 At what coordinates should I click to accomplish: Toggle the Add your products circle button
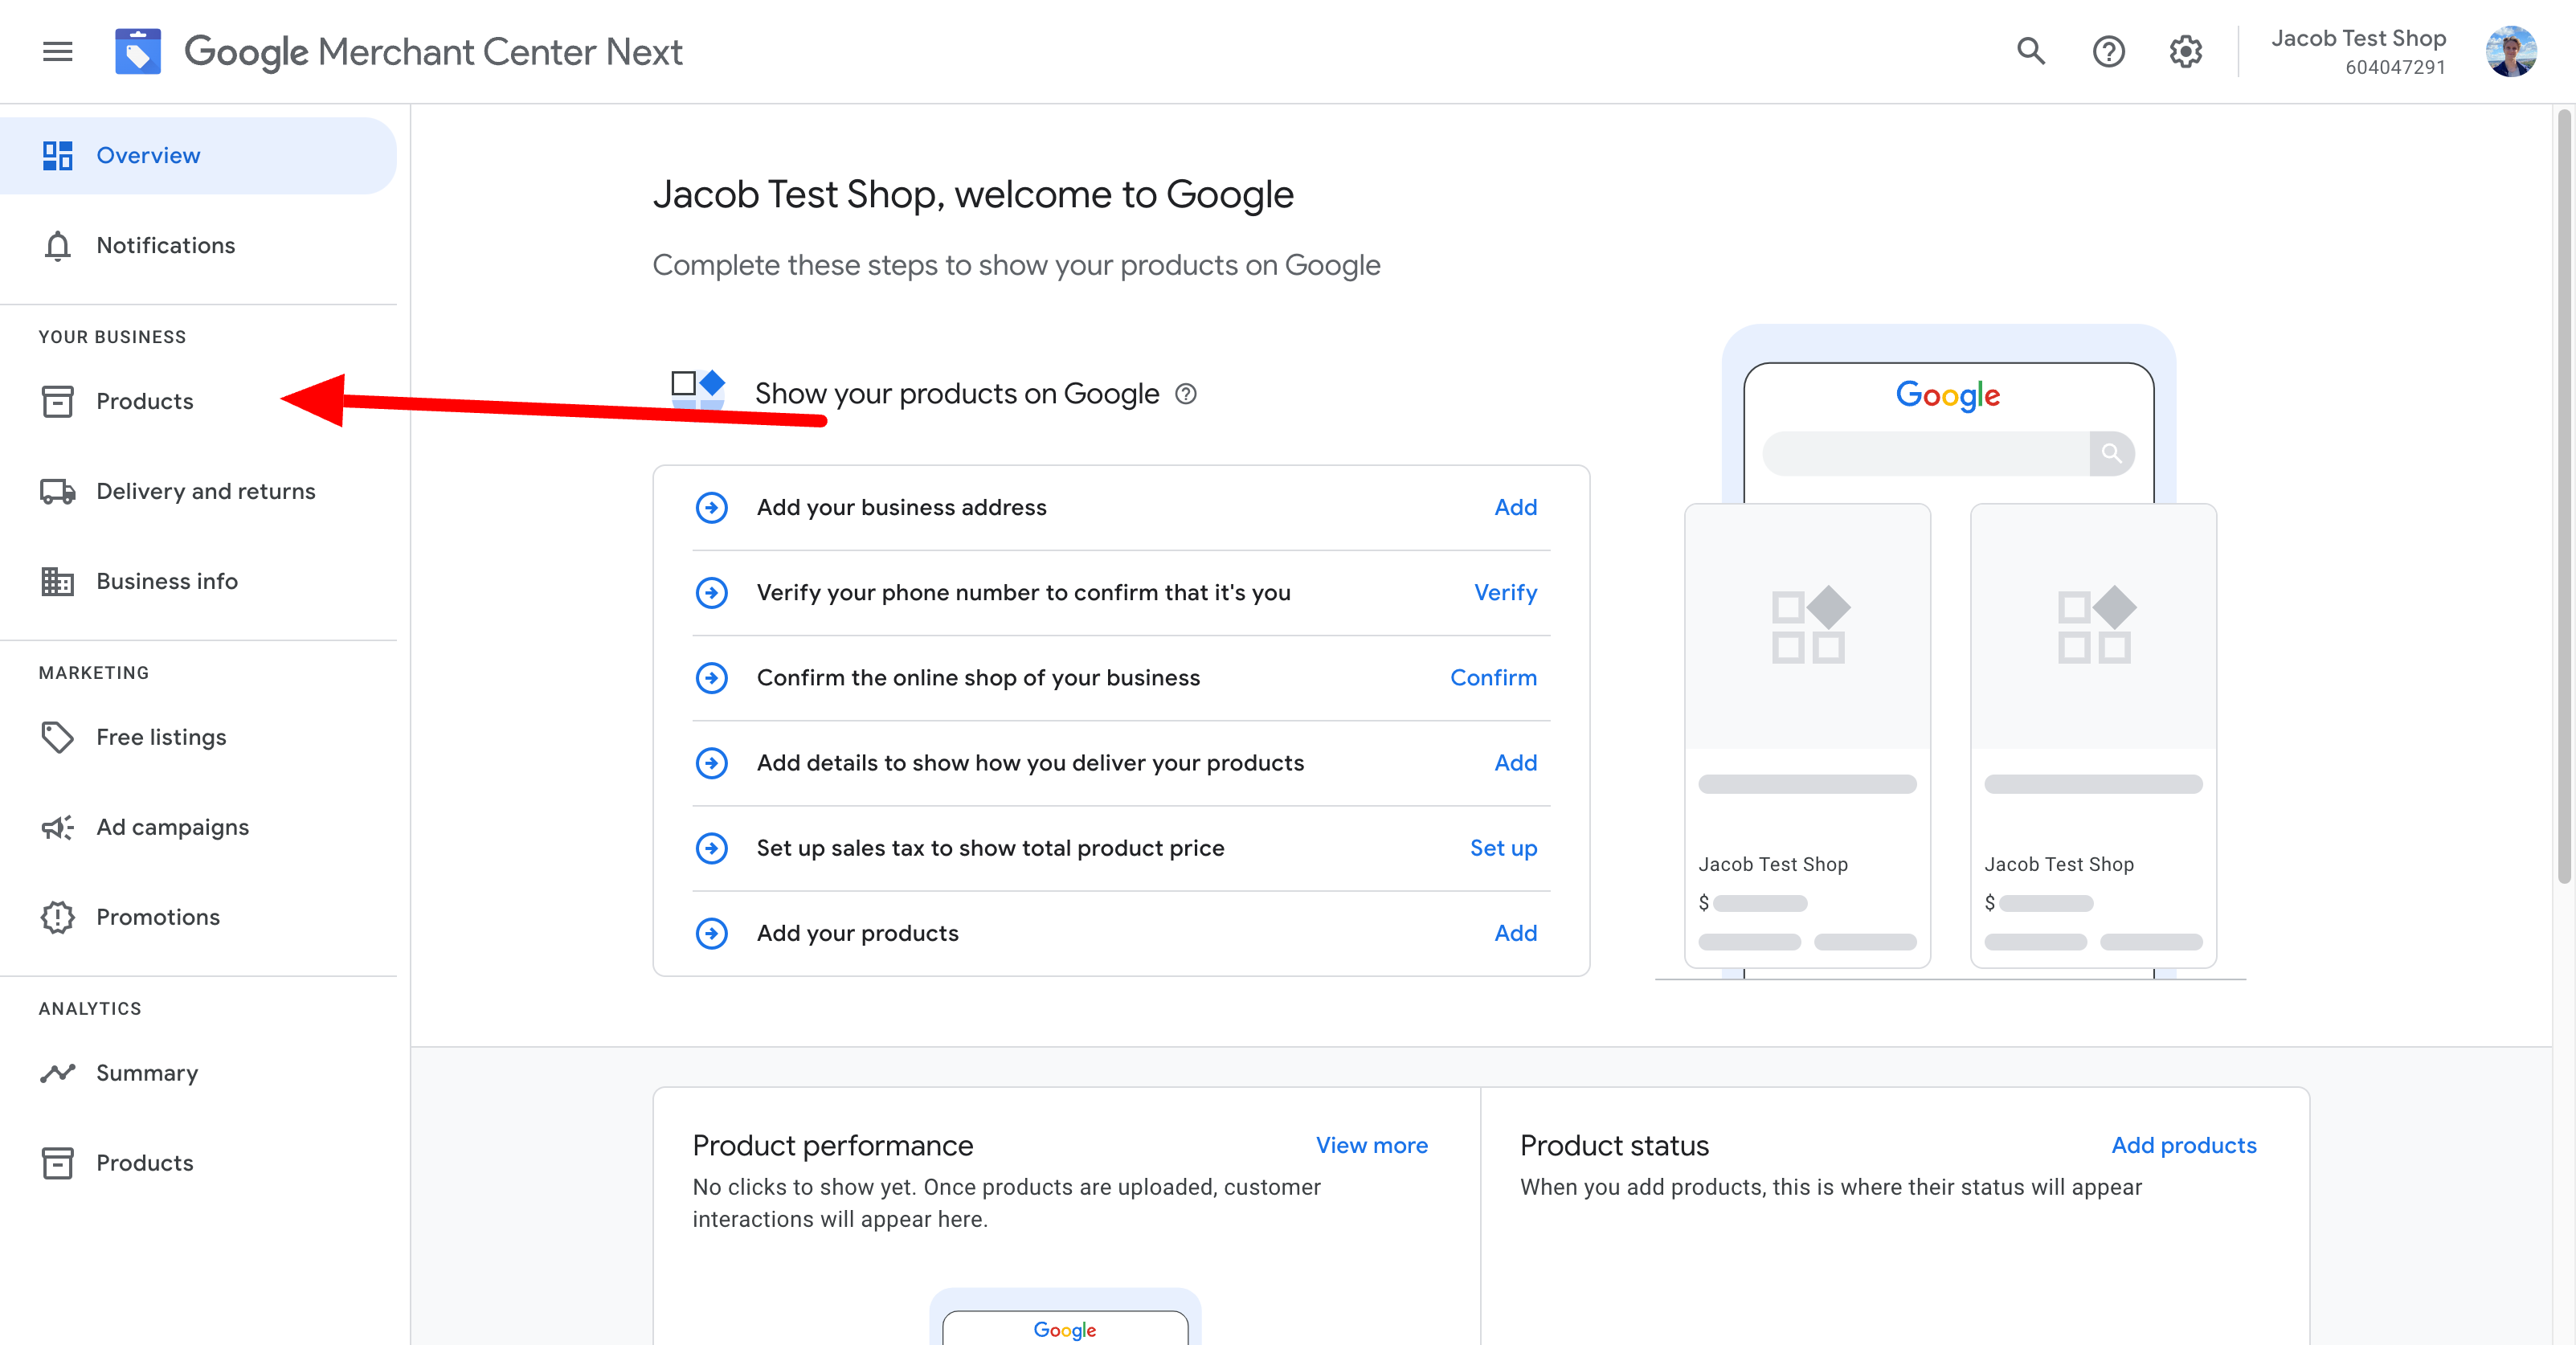(x=710, y=933)
